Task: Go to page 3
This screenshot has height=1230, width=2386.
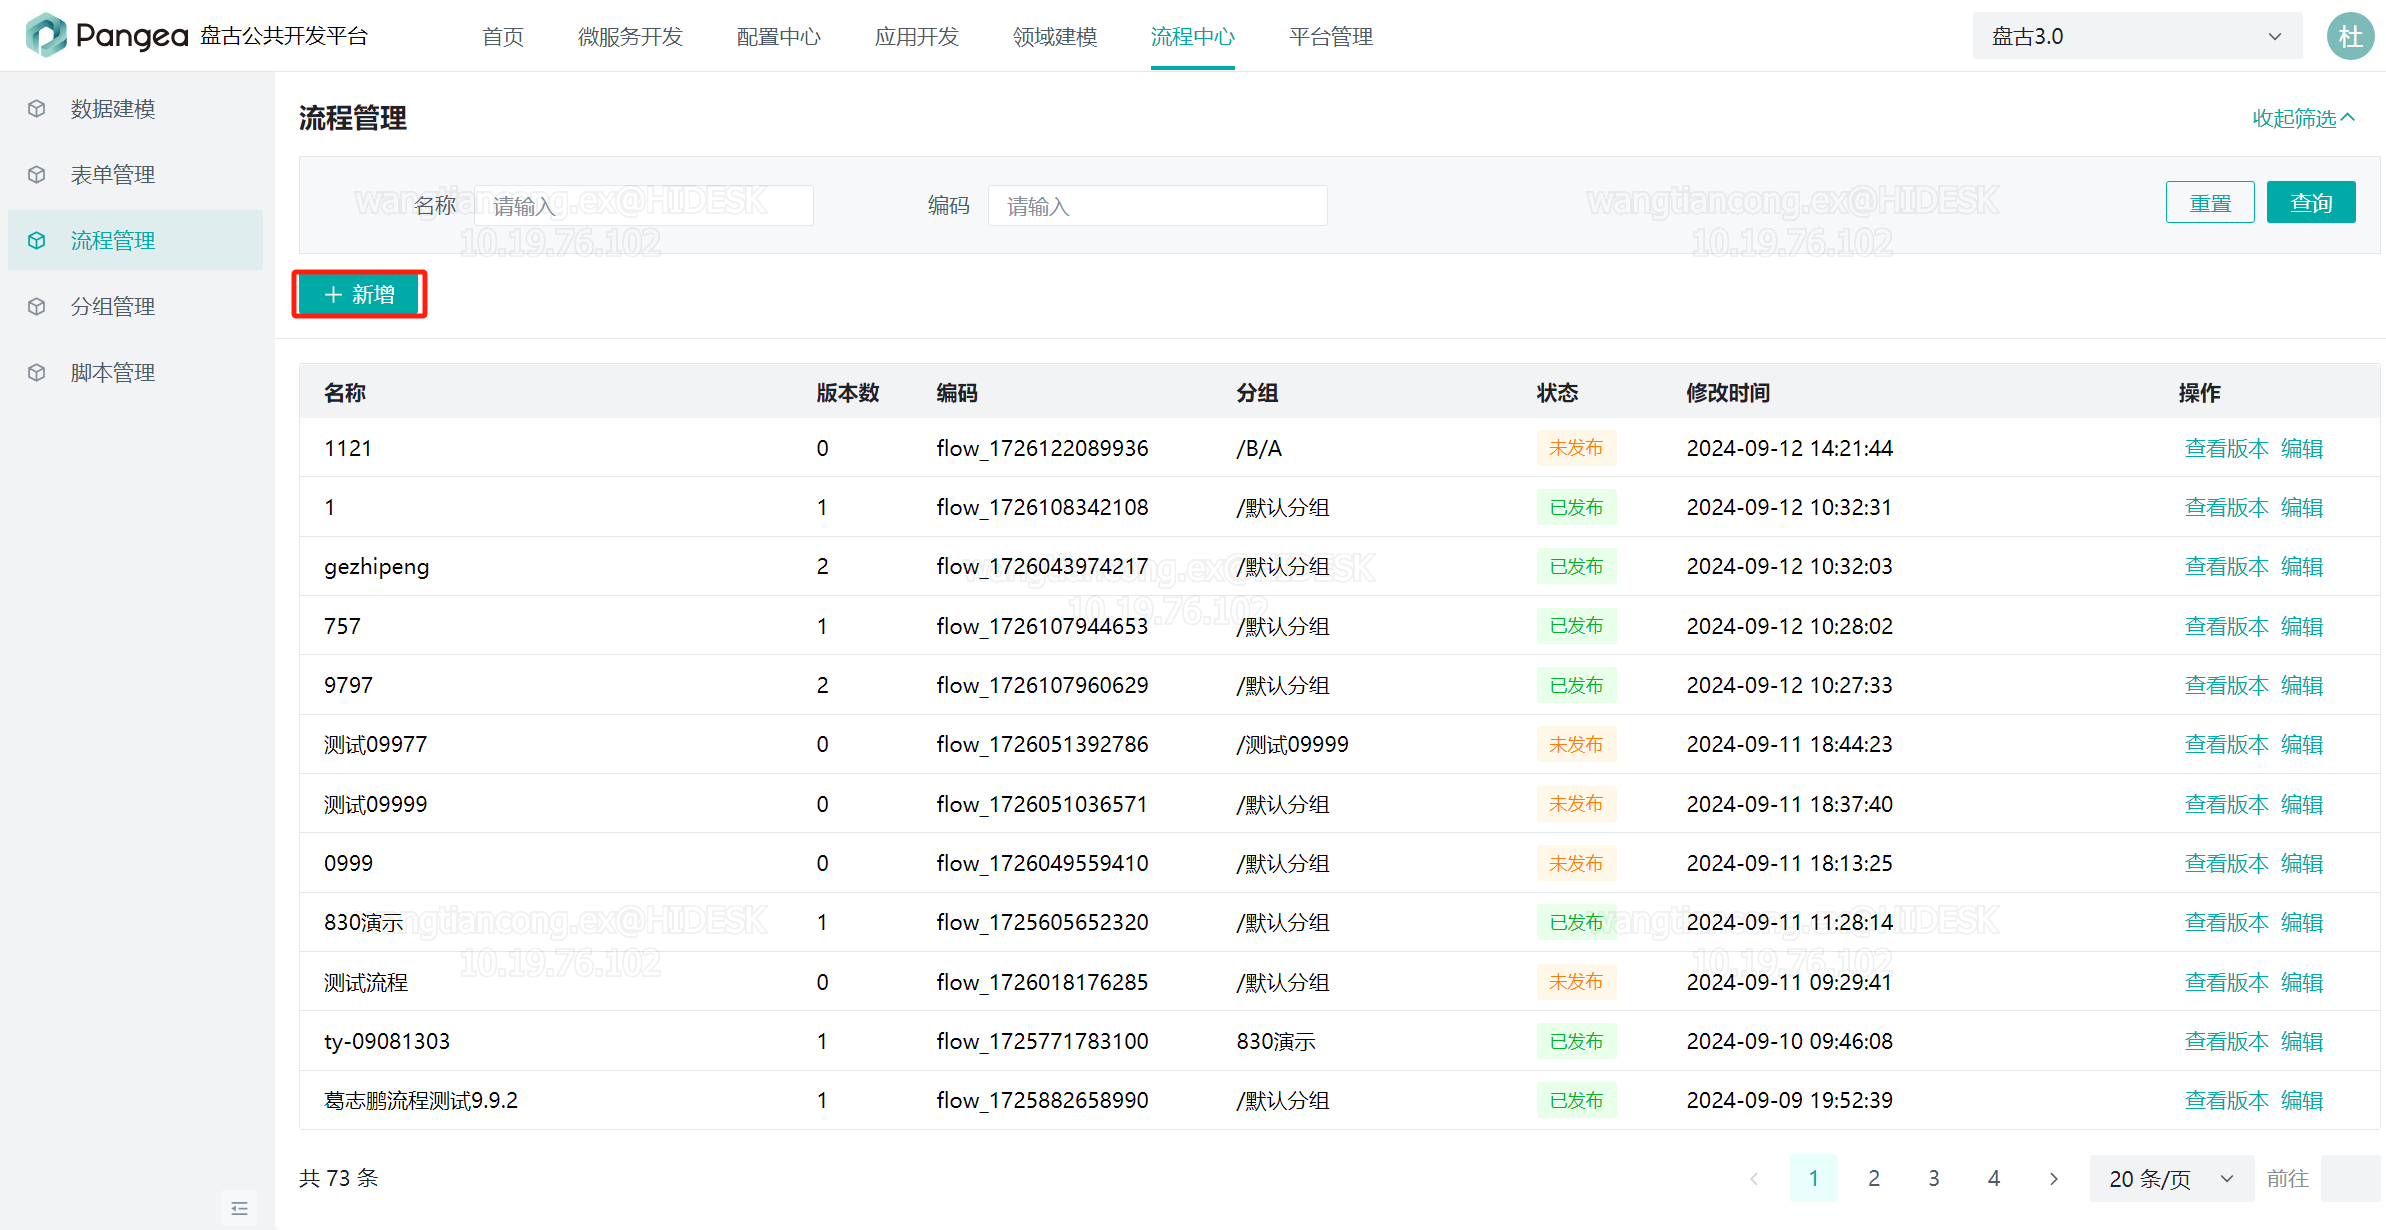Action: click(1934, 1179)
